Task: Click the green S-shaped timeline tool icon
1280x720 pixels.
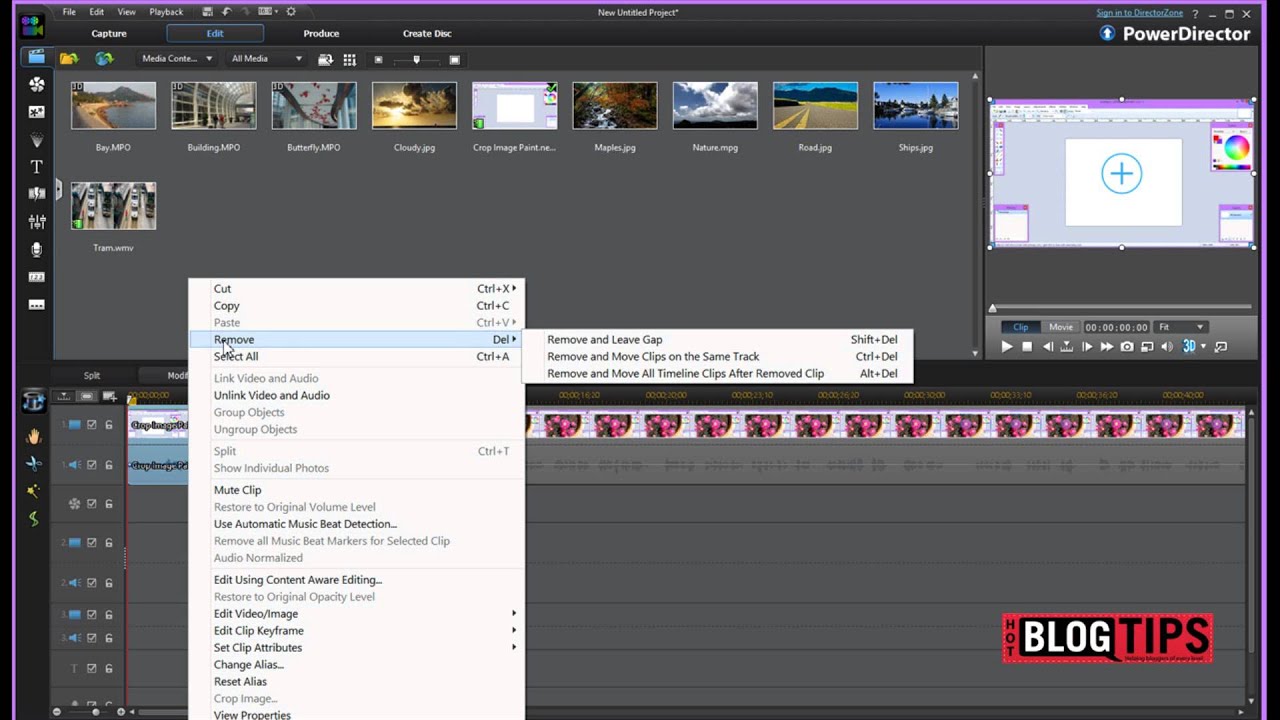Action: click(34, 518)
